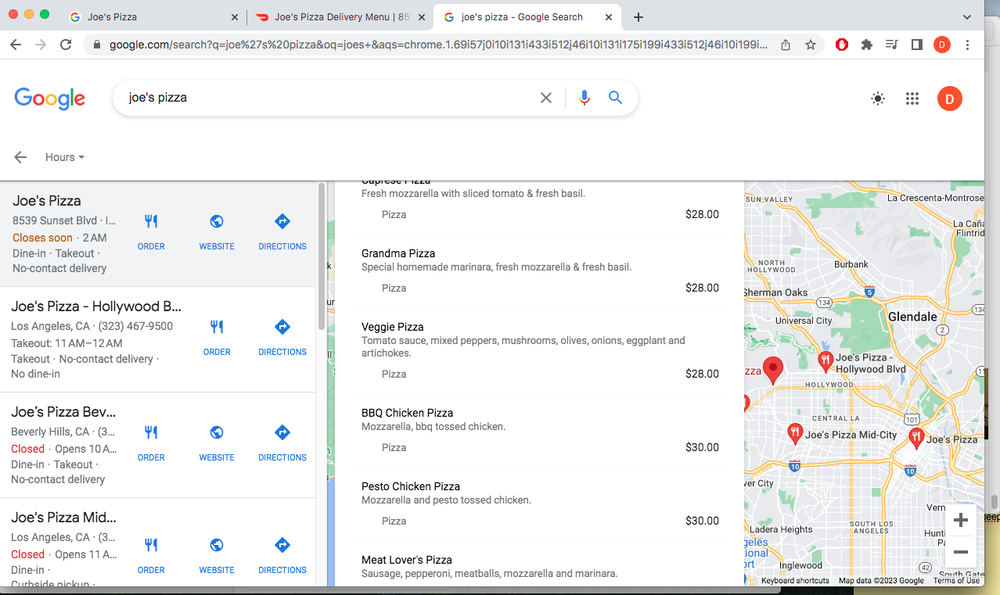Expand the tab search chevron

(966, 17)
